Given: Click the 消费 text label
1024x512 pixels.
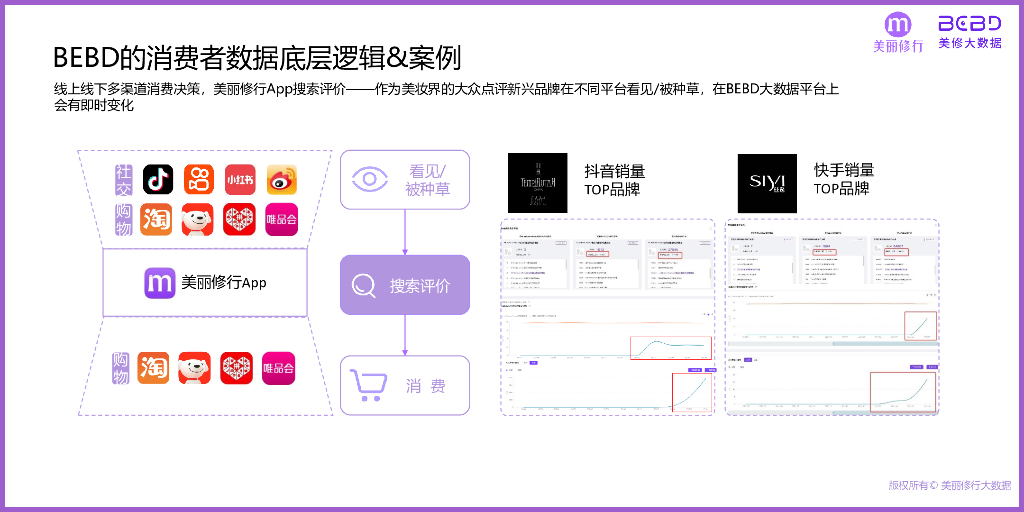Looking at the screenshot, I should pos(425,386).
